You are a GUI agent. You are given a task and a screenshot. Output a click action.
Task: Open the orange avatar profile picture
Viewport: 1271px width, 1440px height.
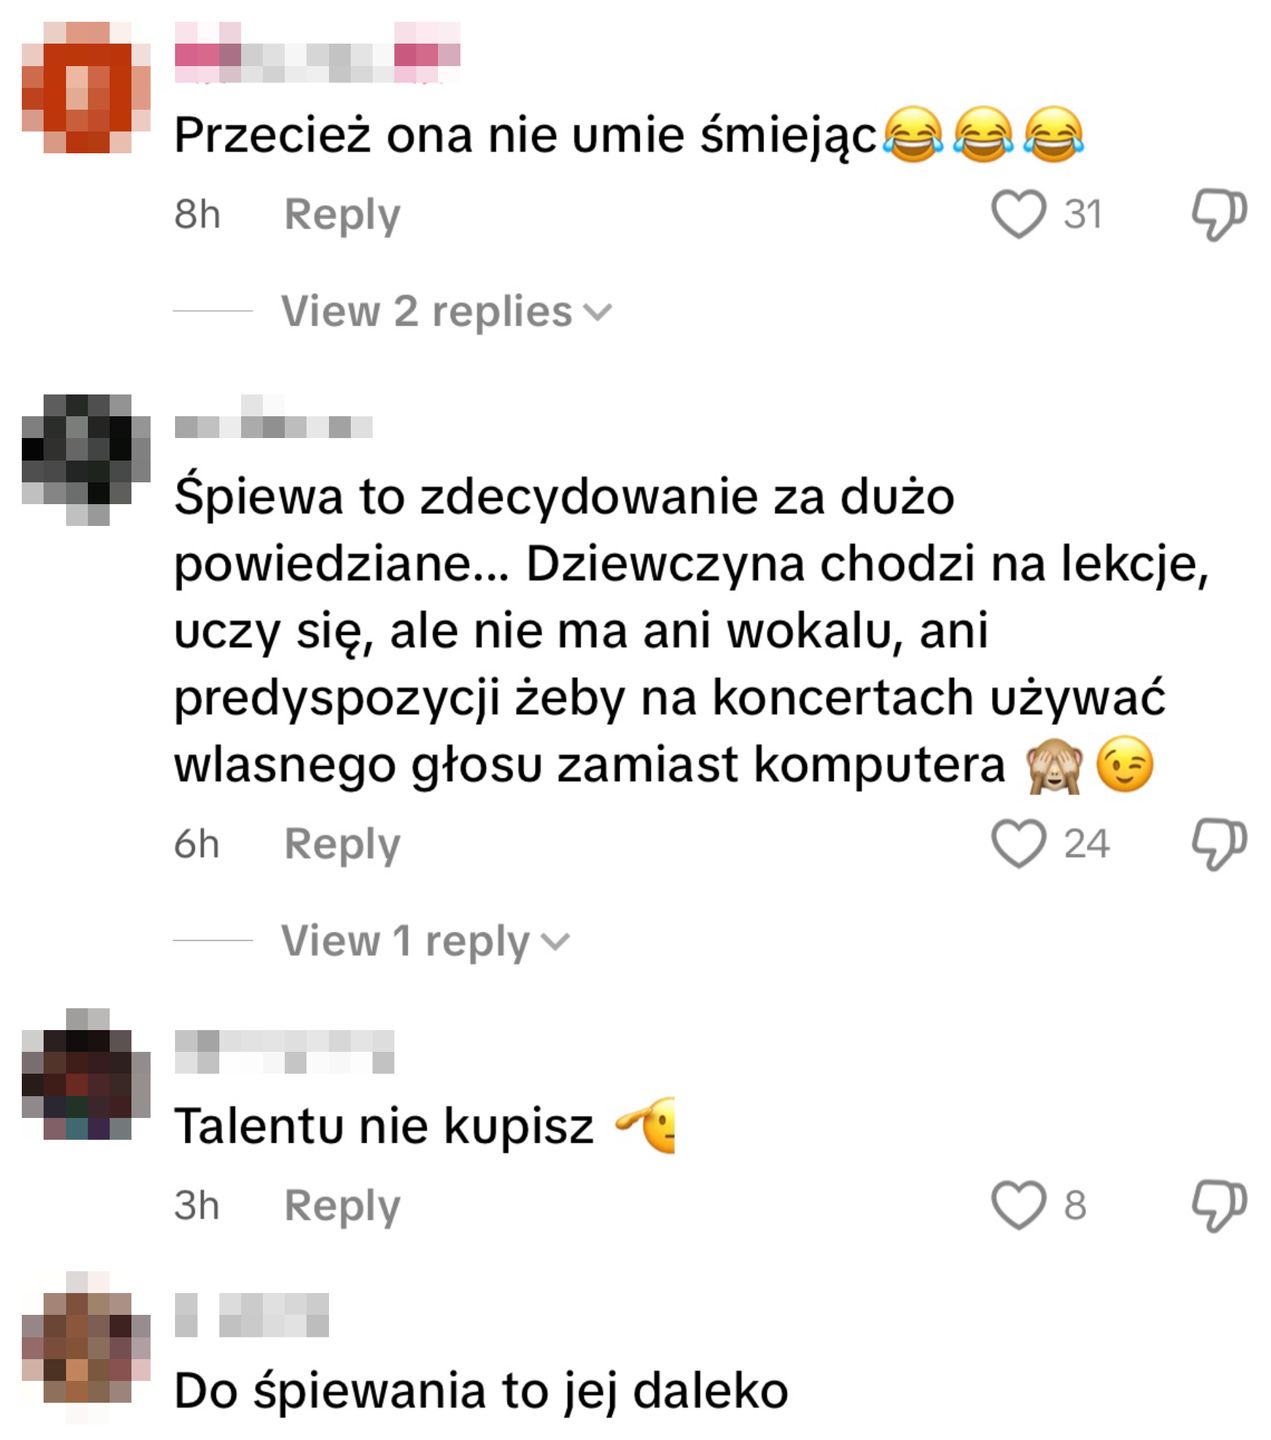(86, 88)
